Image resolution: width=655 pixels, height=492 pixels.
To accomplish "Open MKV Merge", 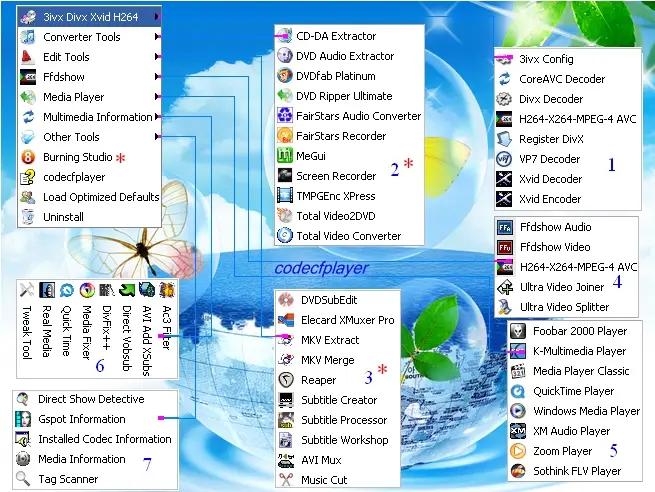I will coord(338,360).
